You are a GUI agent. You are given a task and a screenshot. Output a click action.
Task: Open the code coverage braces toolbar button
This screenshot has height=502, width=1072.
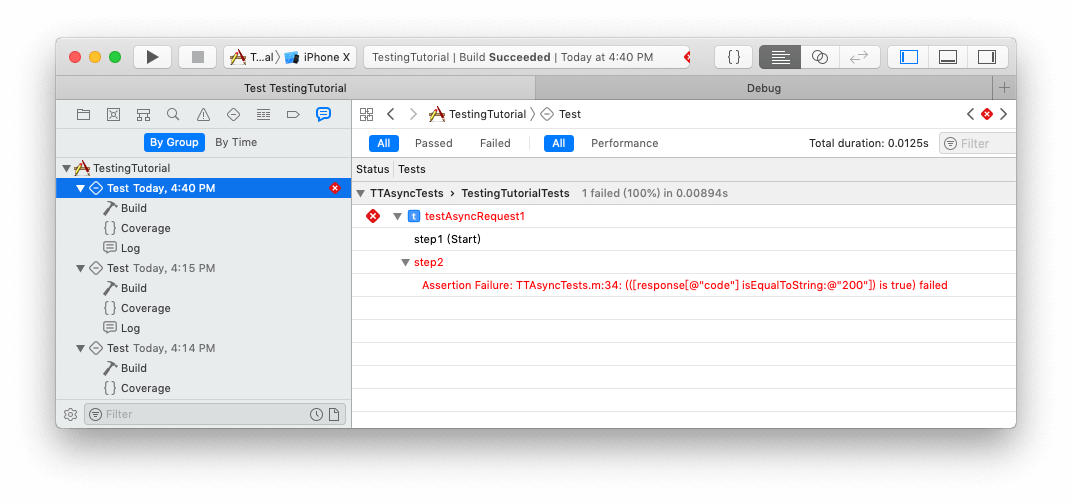[x=734, y=57]
